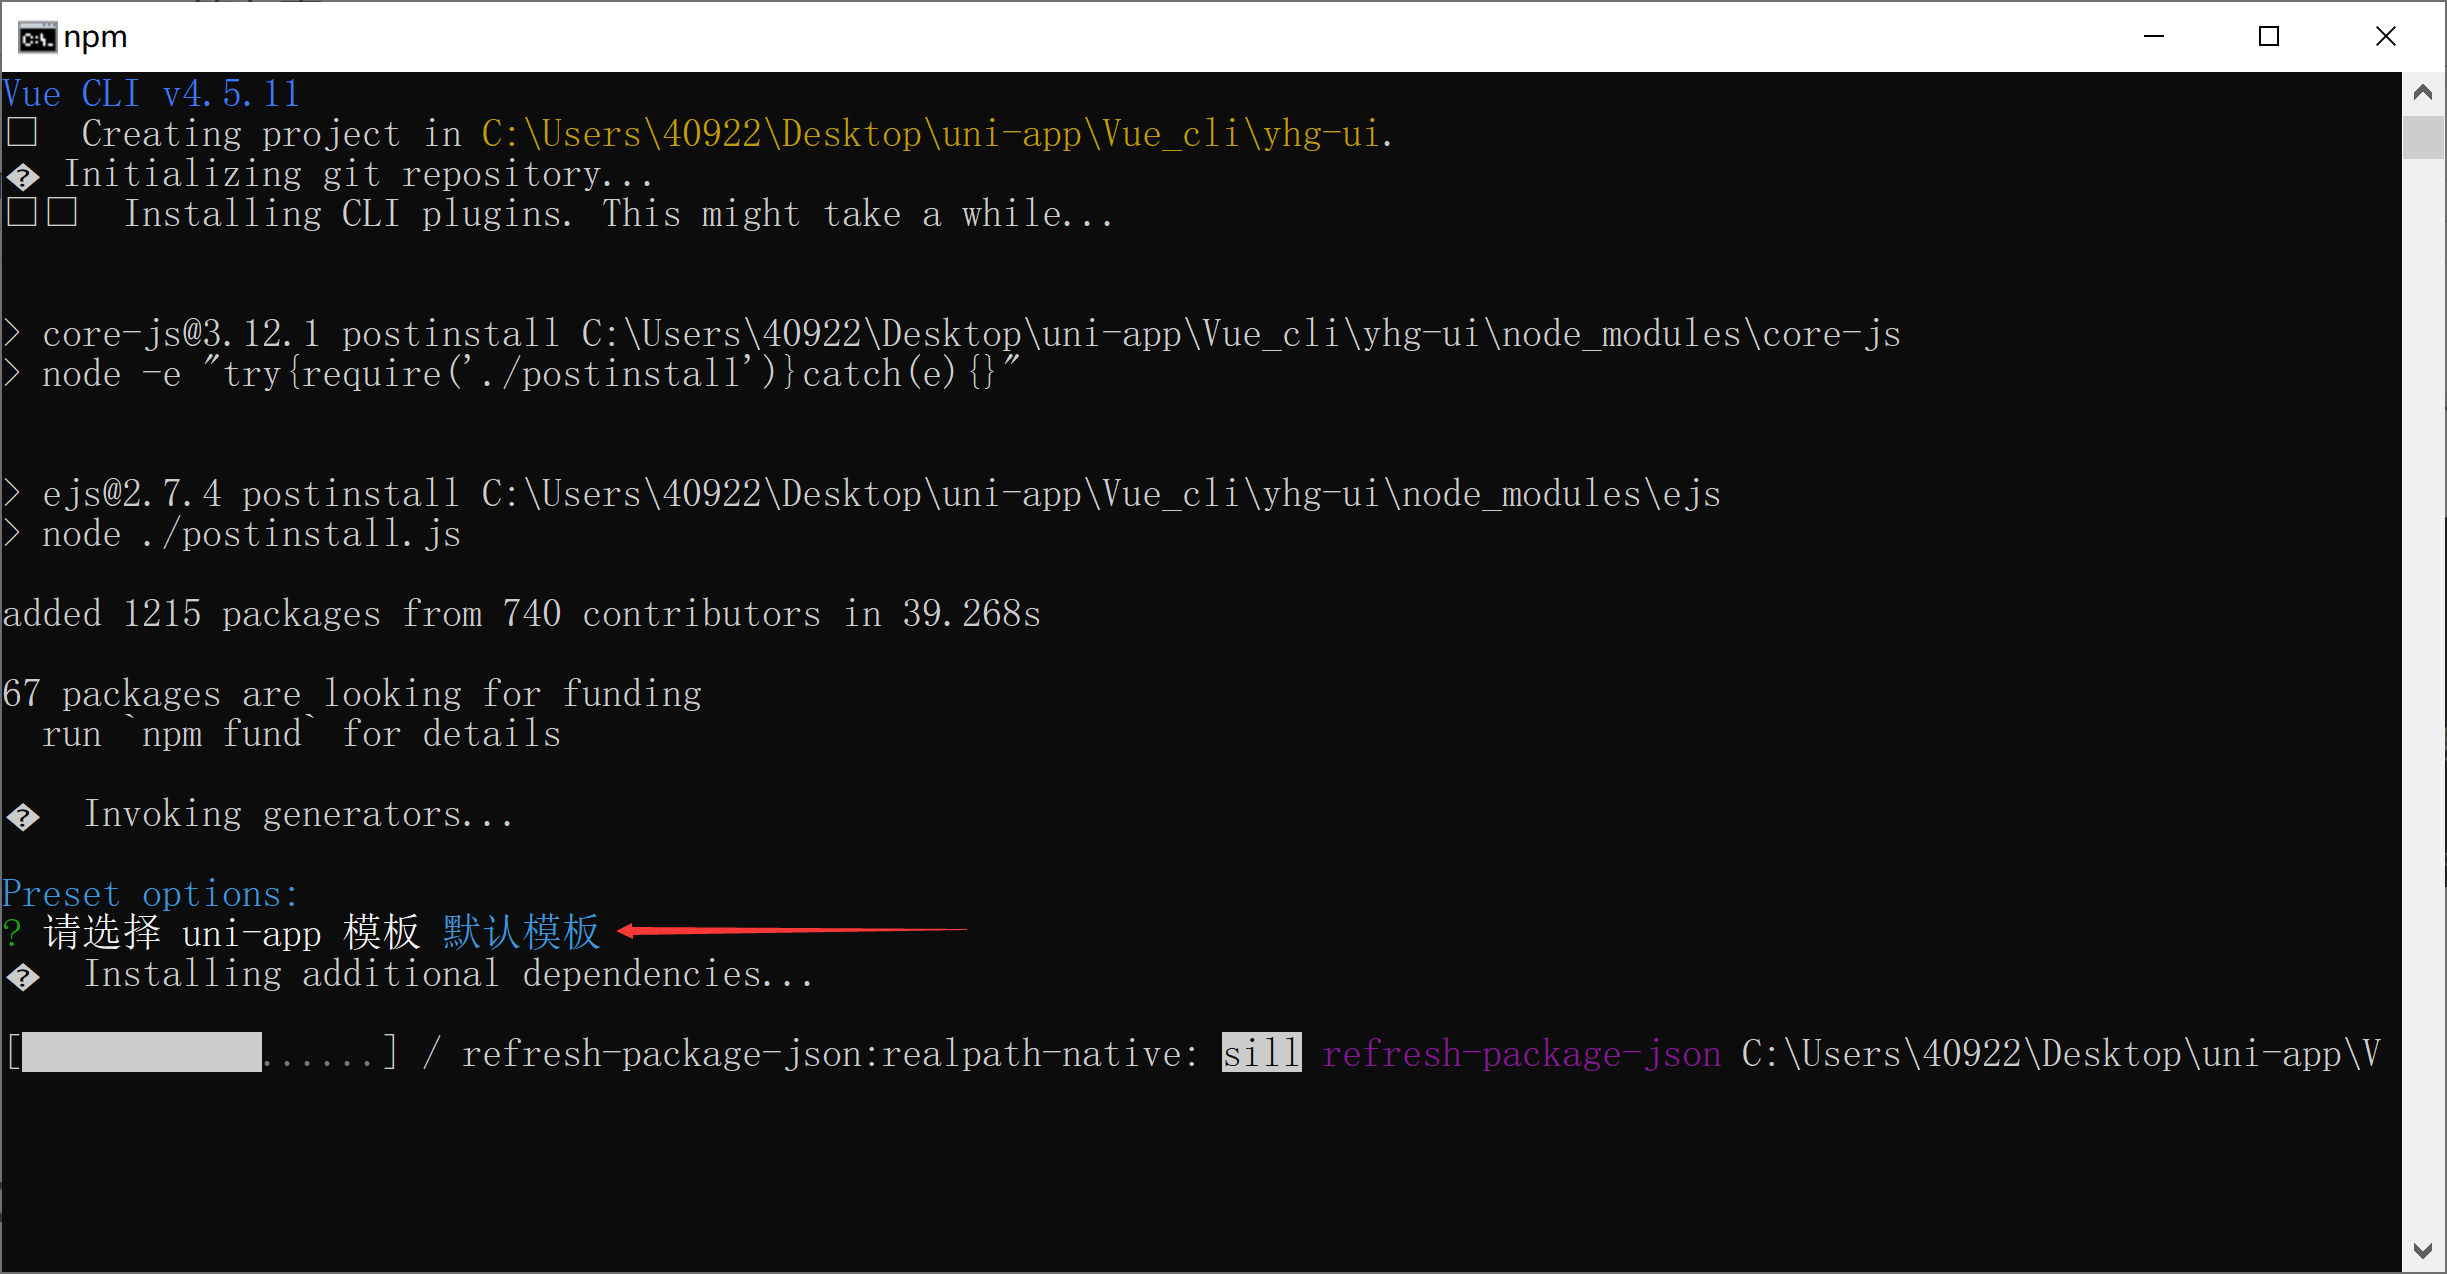This screenshot has height=1274, width=2447.
Task: Click the diamond glyph before Invoking generators
Action: click(23, 817)
